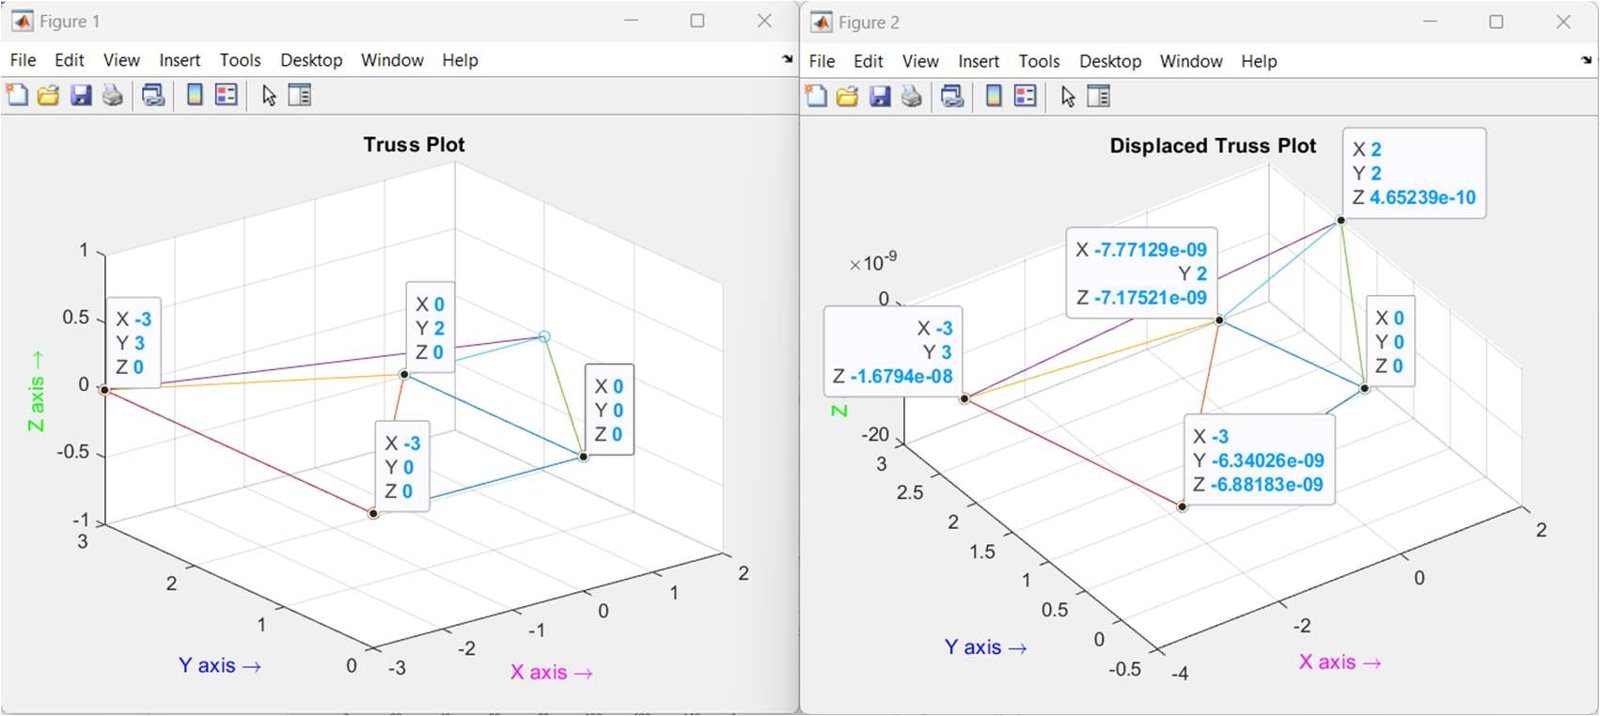The image size is (1600, 716).
Task: Click unlabeled open-circle node in Figure 1 plot
Action: tap(544, 337)
